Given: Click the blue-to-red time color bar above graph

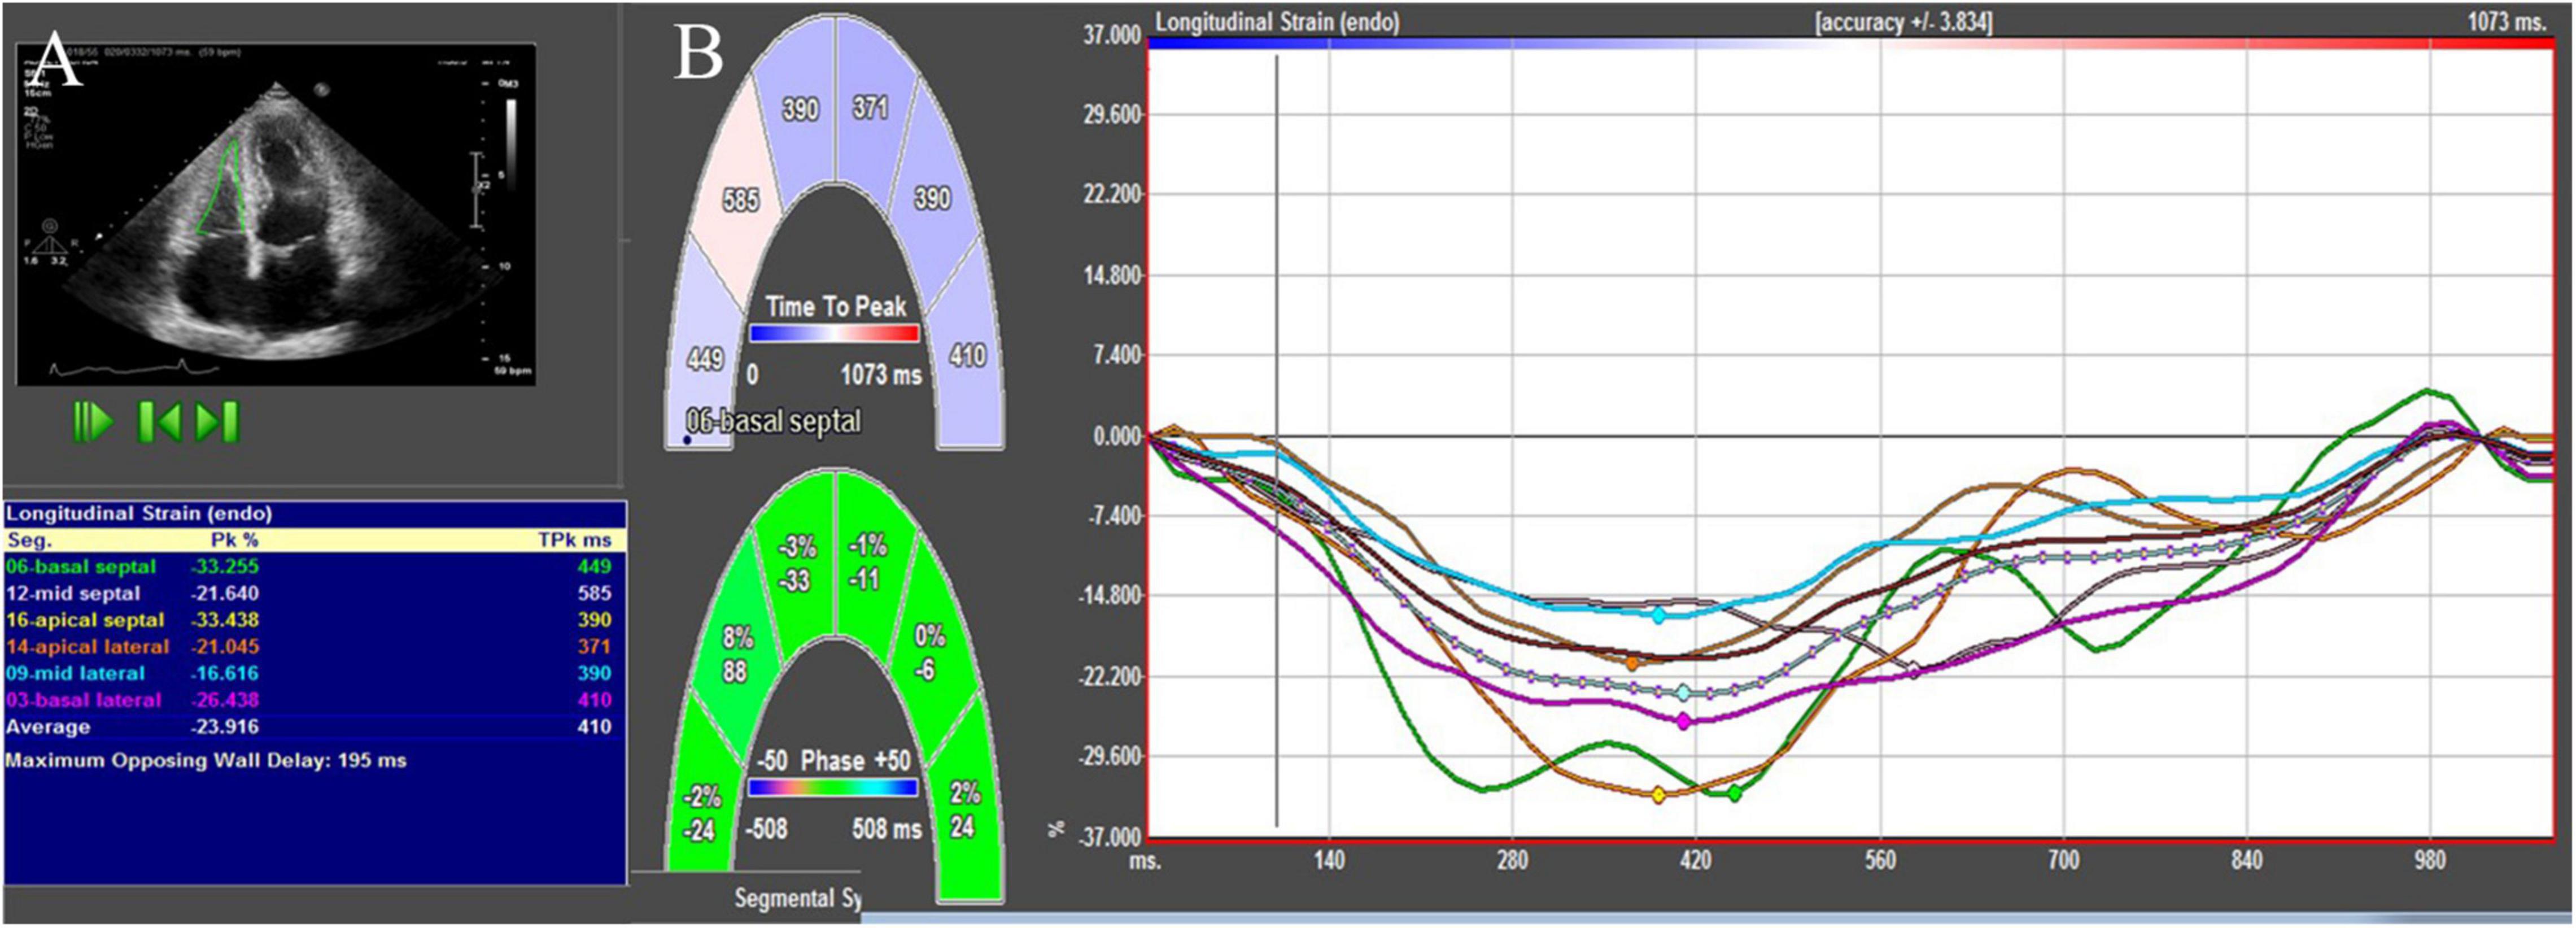Looking at the screenshot, I should tap(1850, 44).
